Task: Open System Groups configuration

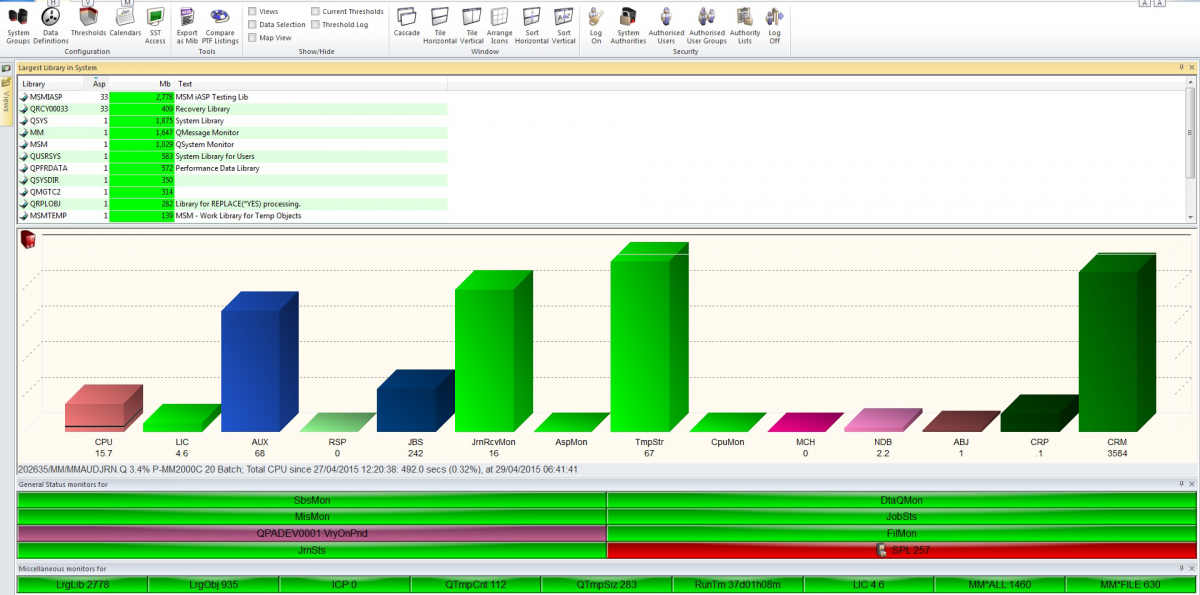Action: [x=18, y=24]
